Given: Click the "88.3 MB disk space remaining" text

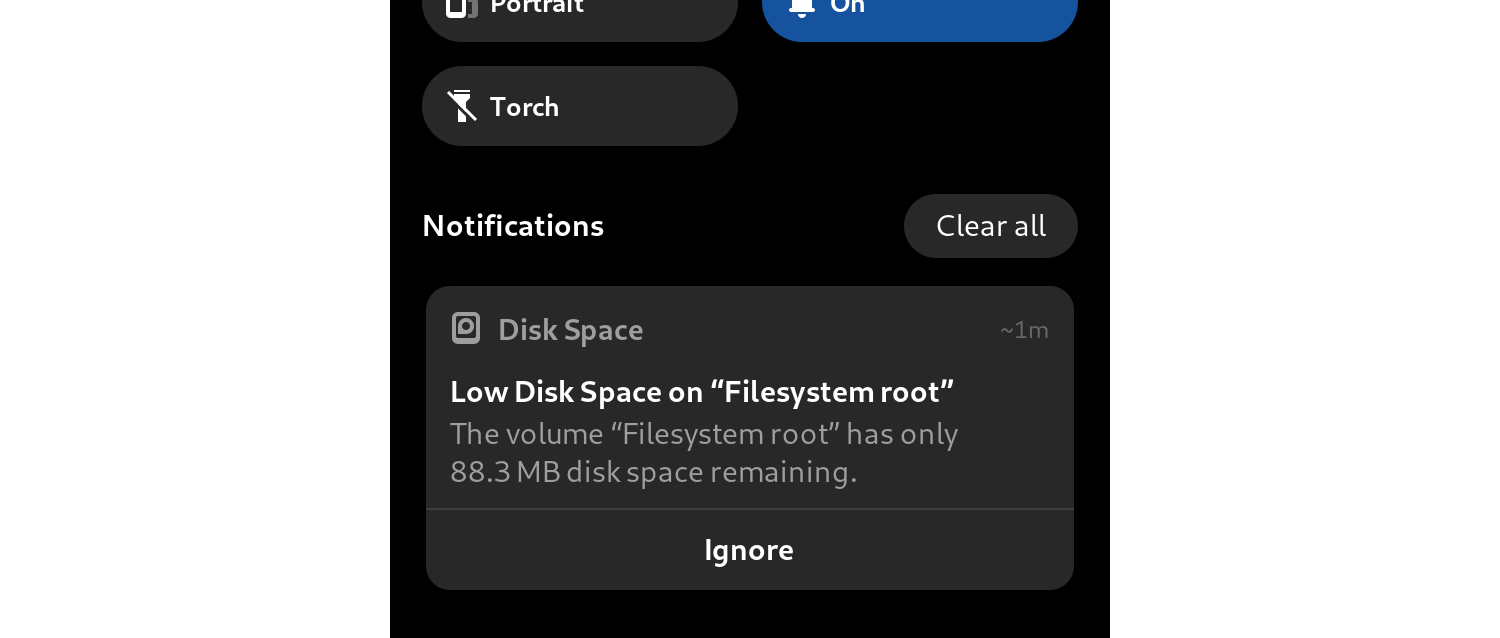Looking at the screenshot, I should coord(653,472).
